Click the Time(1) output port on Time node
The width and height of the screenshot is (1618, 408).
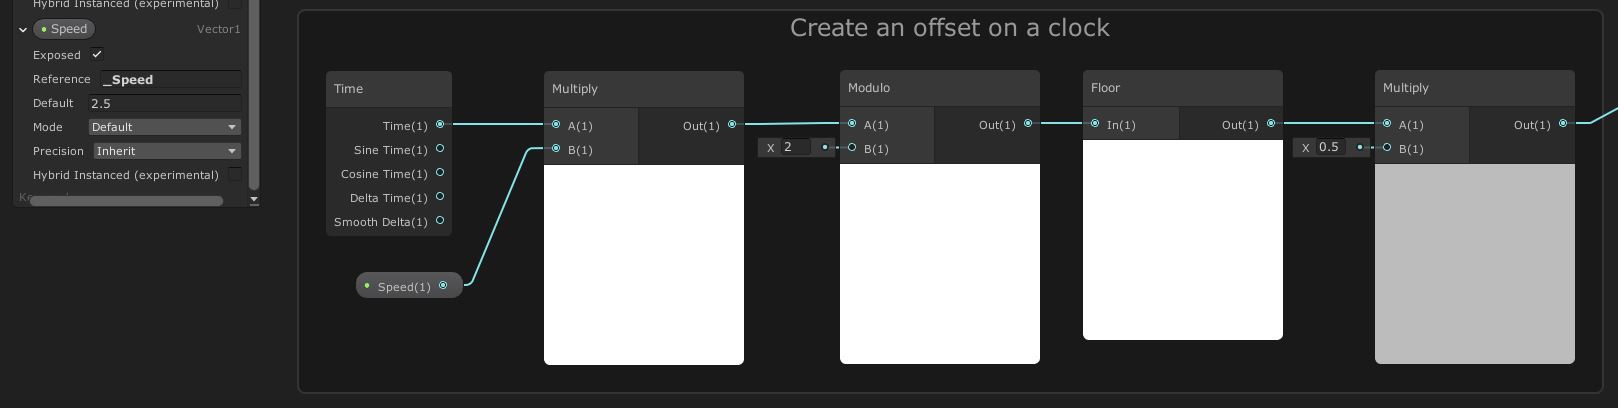(440, 125)
